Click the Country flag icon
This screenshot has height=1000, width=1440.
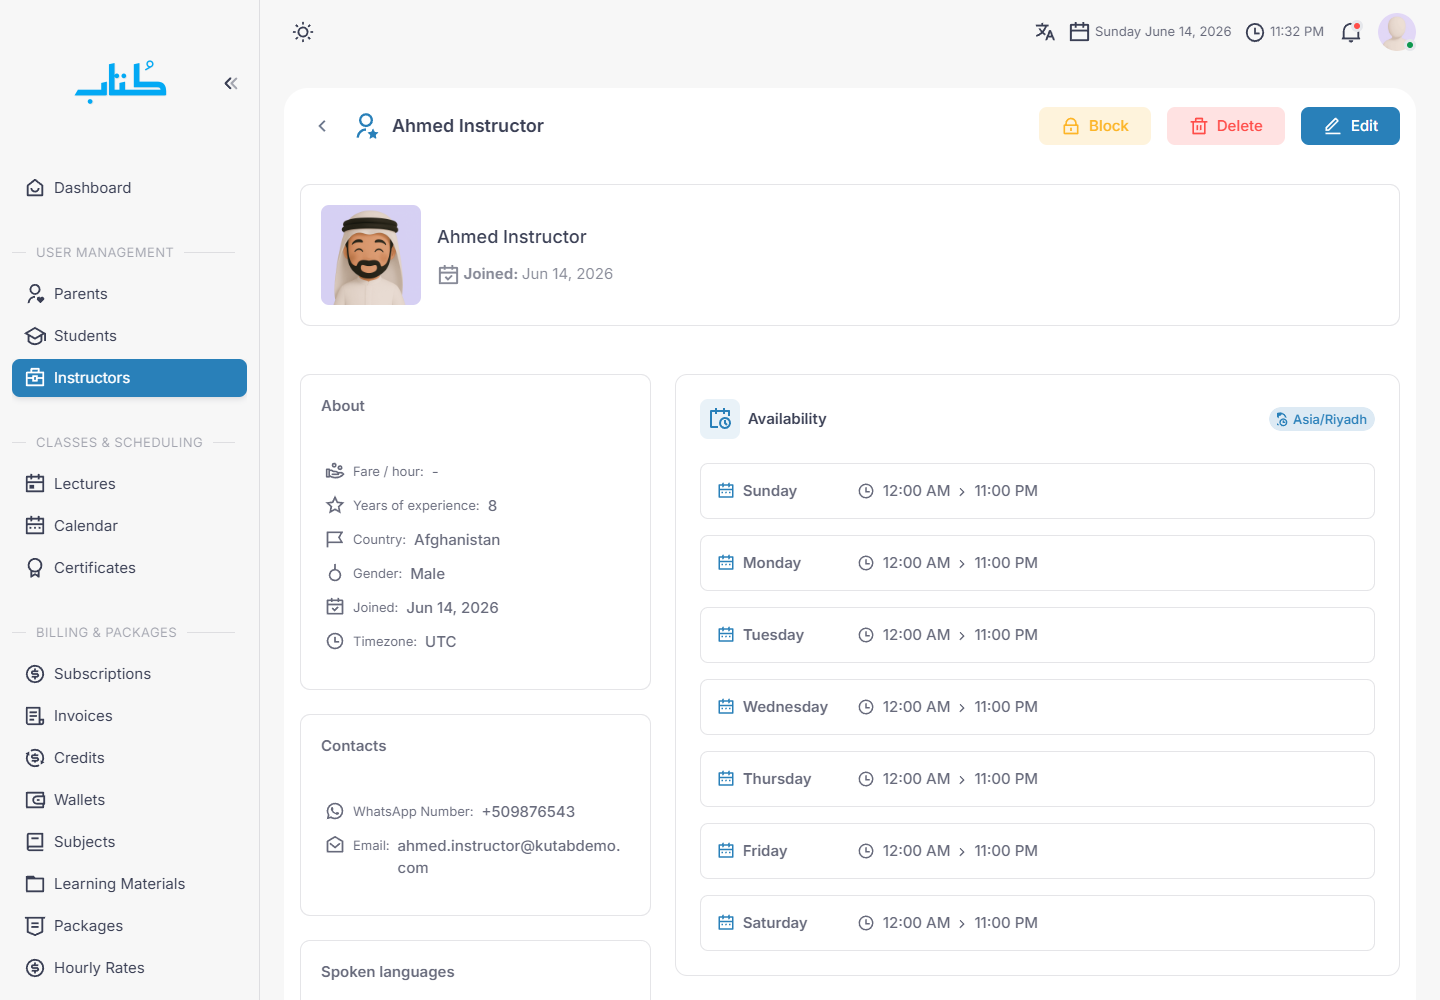point(335,539)
